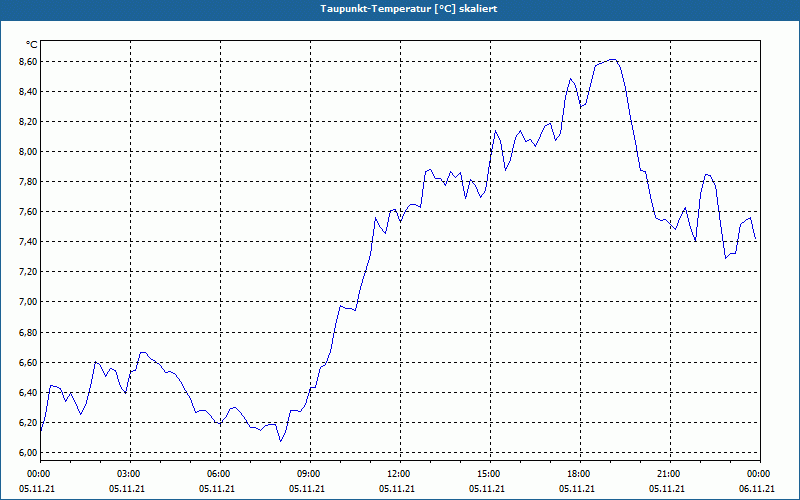Click the y-axis value '7,20'
Image resolution: width=800 pixels, height=500 pixels.
(29, 272)
